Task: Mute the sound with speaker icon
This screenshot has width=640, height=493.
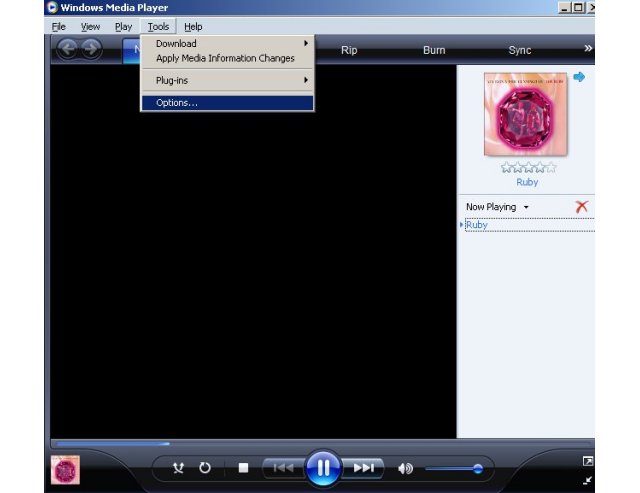Action: (x=405, y=469)
